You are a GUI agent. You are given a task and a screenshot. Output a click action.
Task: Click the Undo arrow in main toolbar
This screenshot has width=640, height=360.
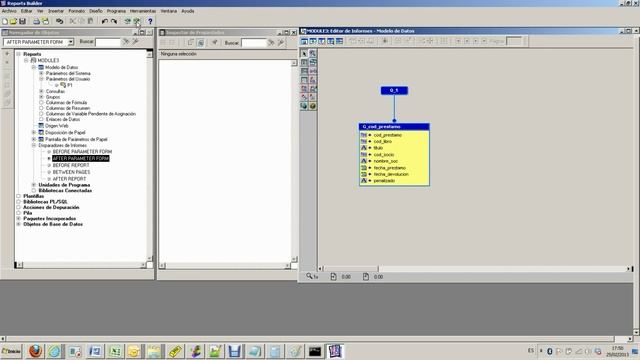click(x=104, y=21)
